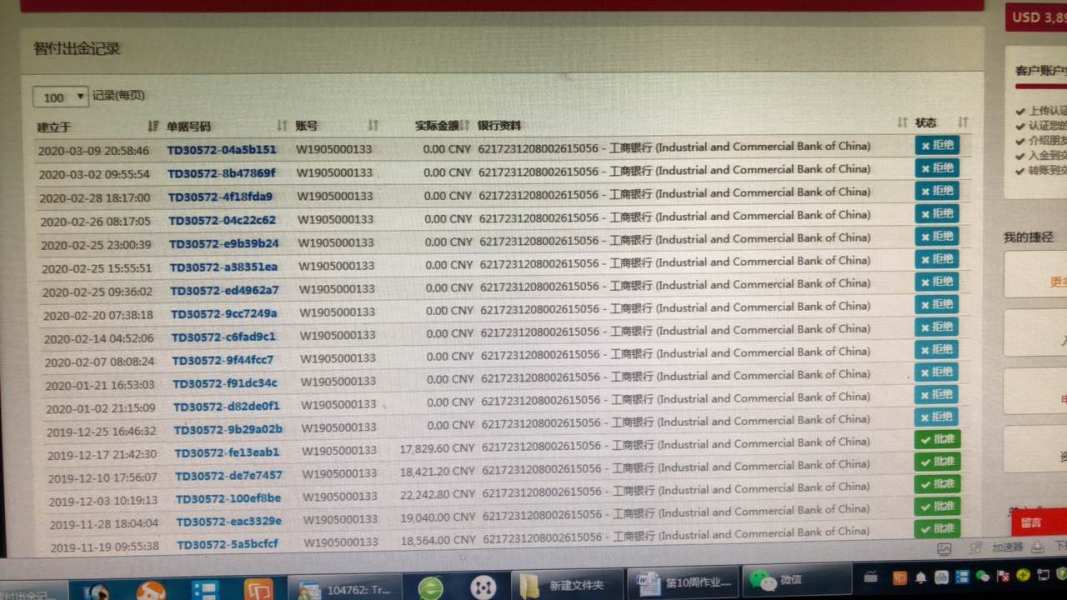This screenshot has width=1067, height=600.
Task: Open order TD30572-e9b39b24
Action: point(224,244)
